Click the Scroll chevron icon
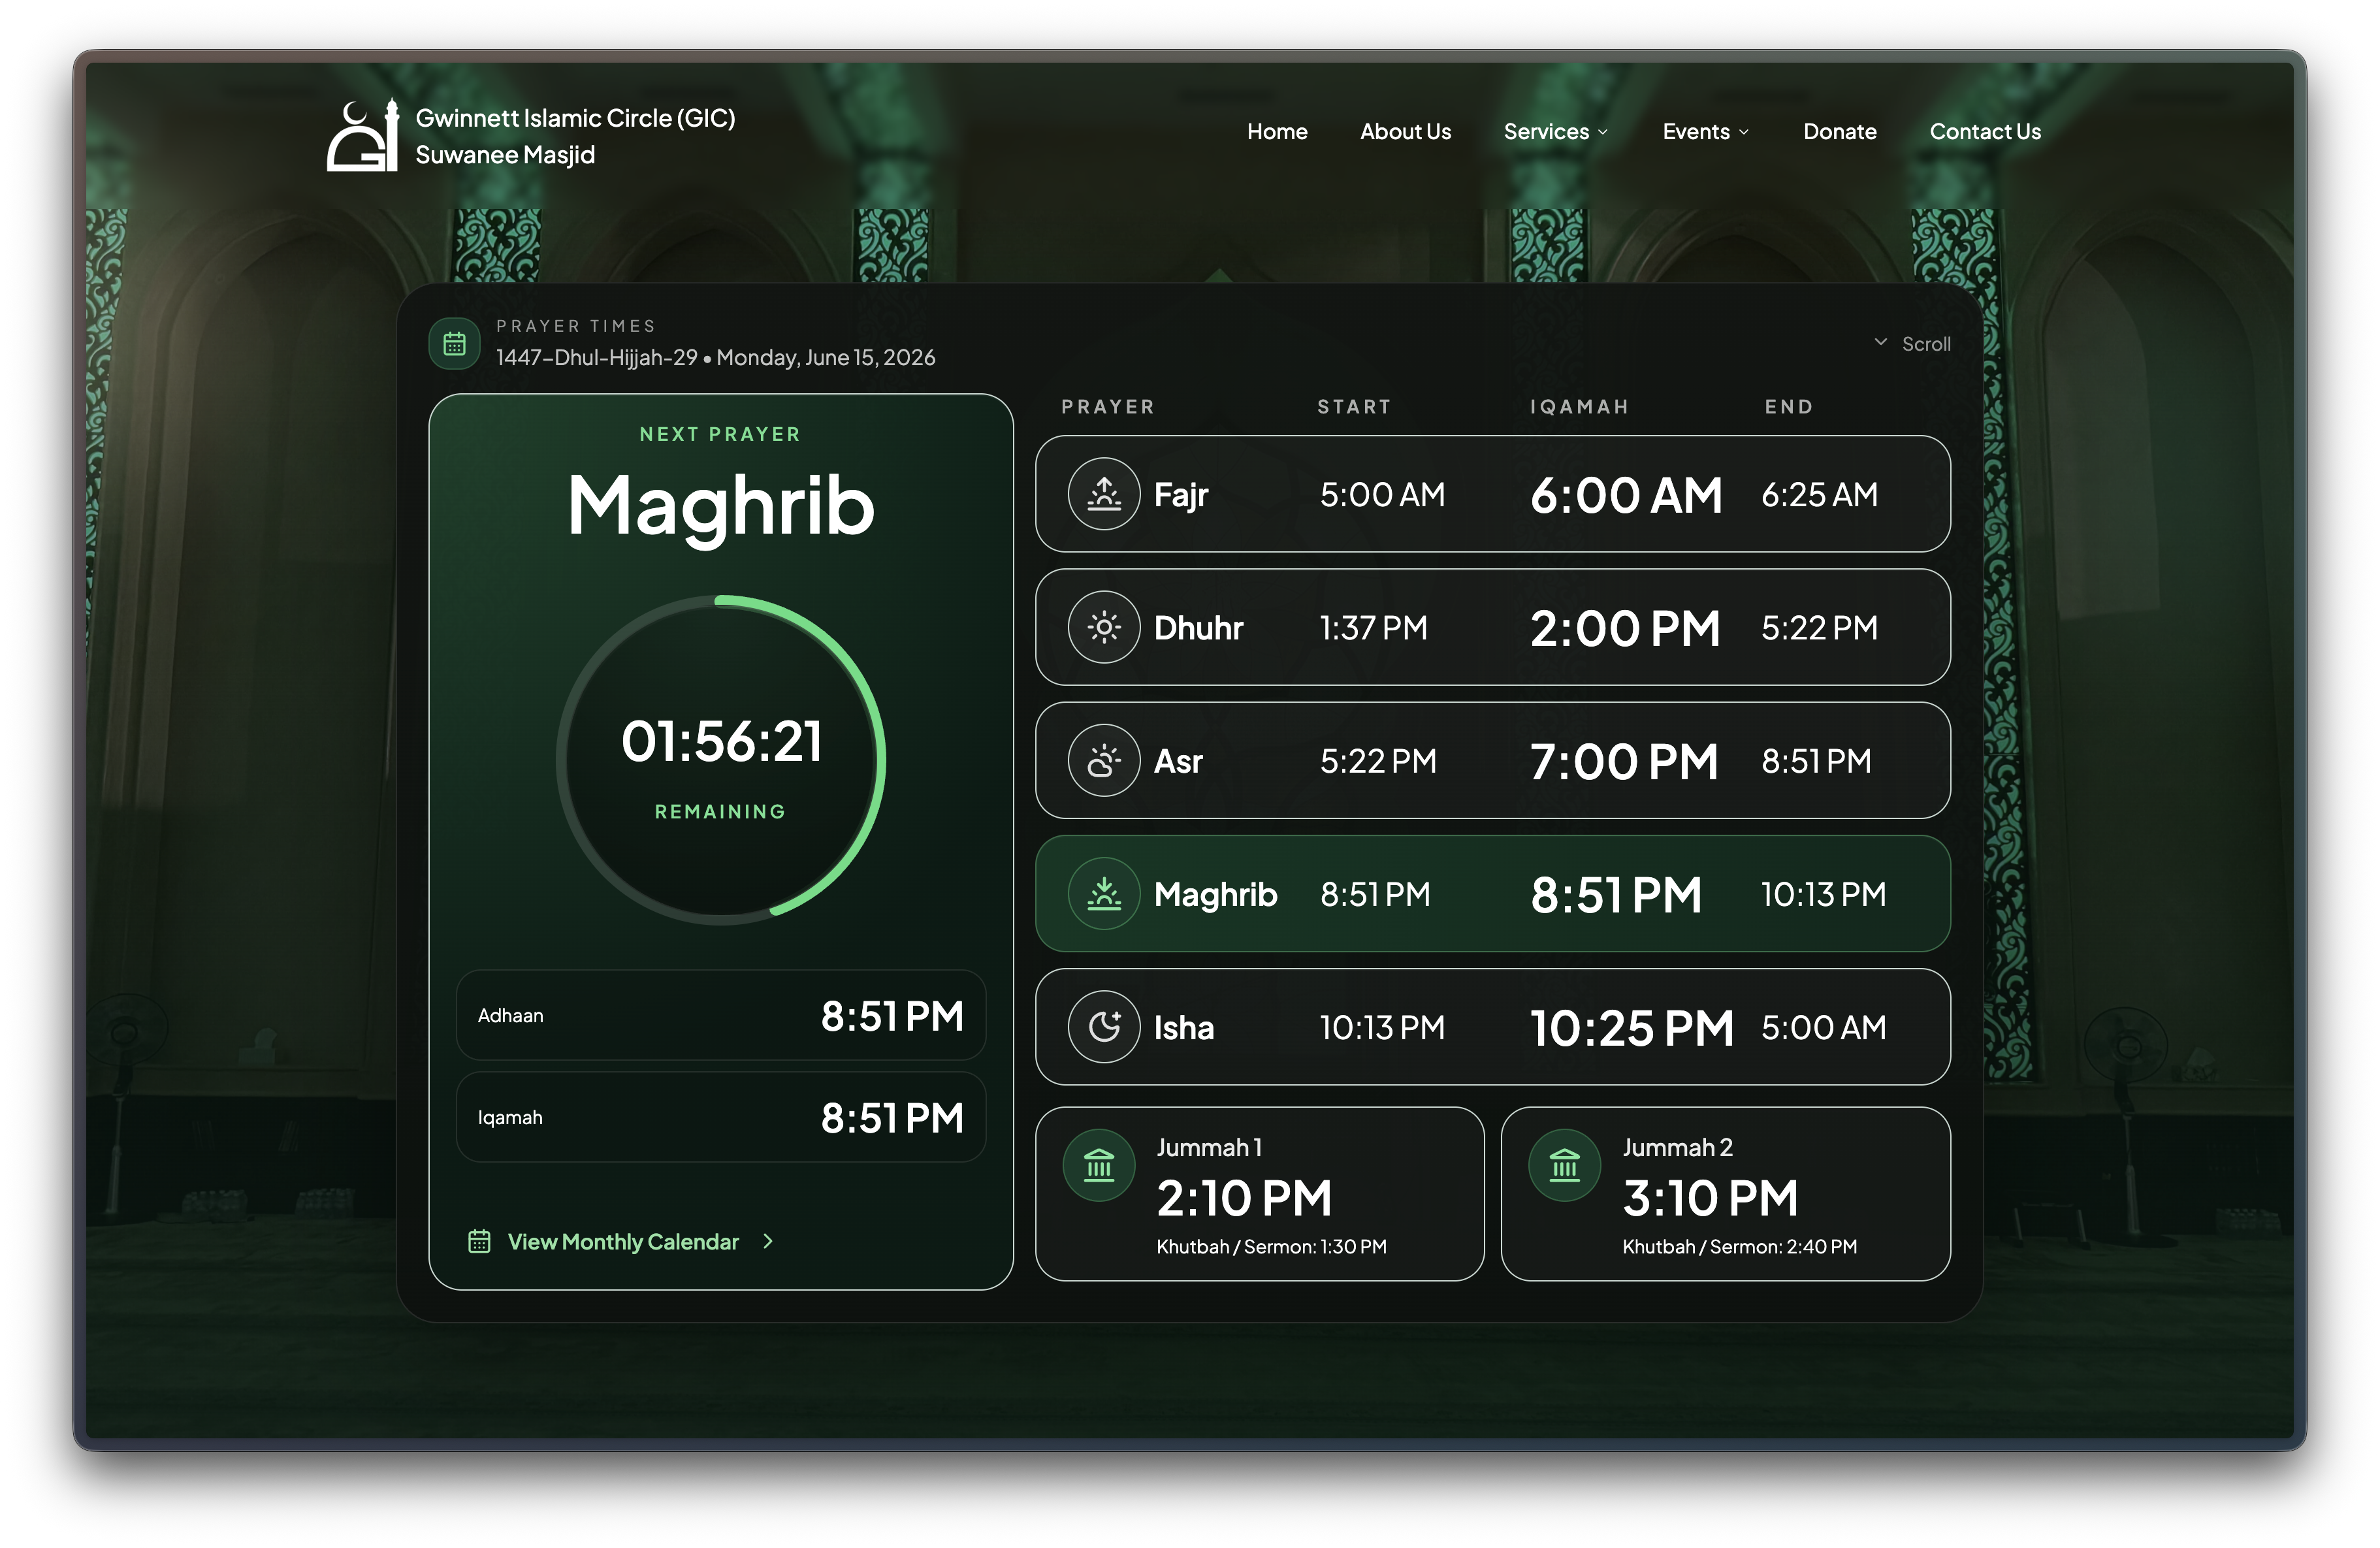The width and height of the screenshot is (2380, 1548). [x=1880, y=342]
